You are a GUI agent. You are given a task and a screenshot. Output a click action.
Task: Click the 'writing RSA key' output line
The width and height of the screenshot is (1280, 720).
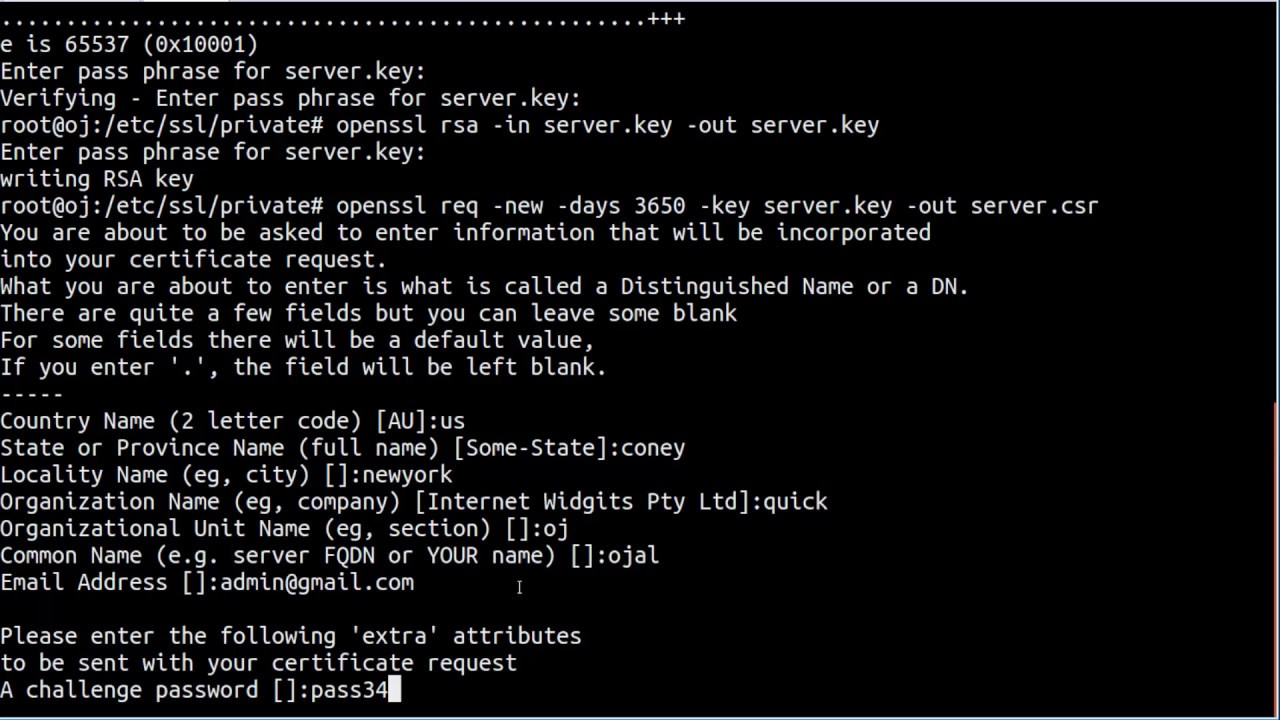[97, 179]
